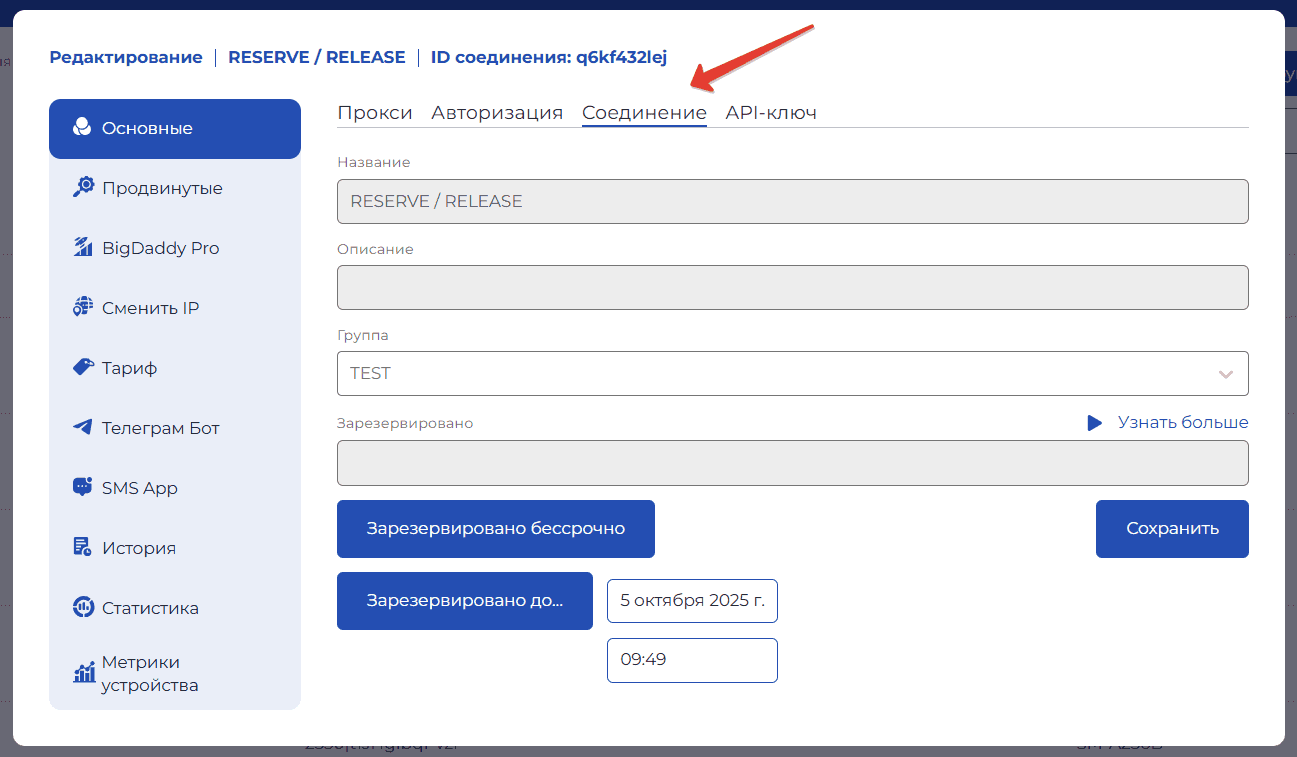The image size is (1297, 757).
Task: Click the 5 октября 2025 date field
Action: point(692,601)
